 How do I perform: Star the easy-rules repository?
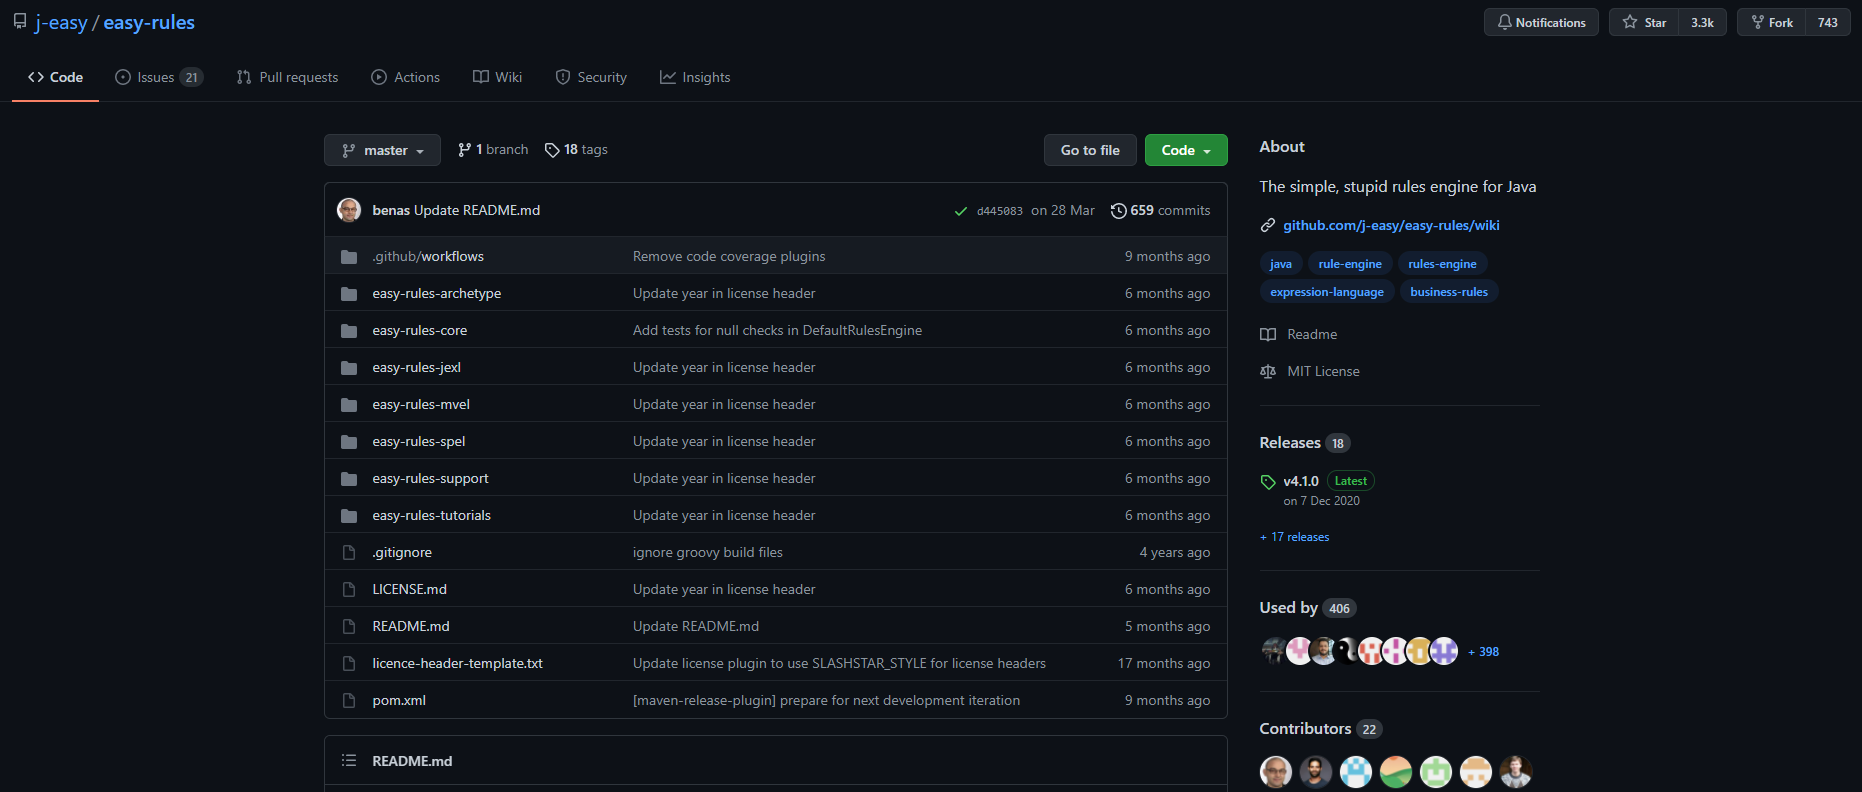tap(1644, 22)
